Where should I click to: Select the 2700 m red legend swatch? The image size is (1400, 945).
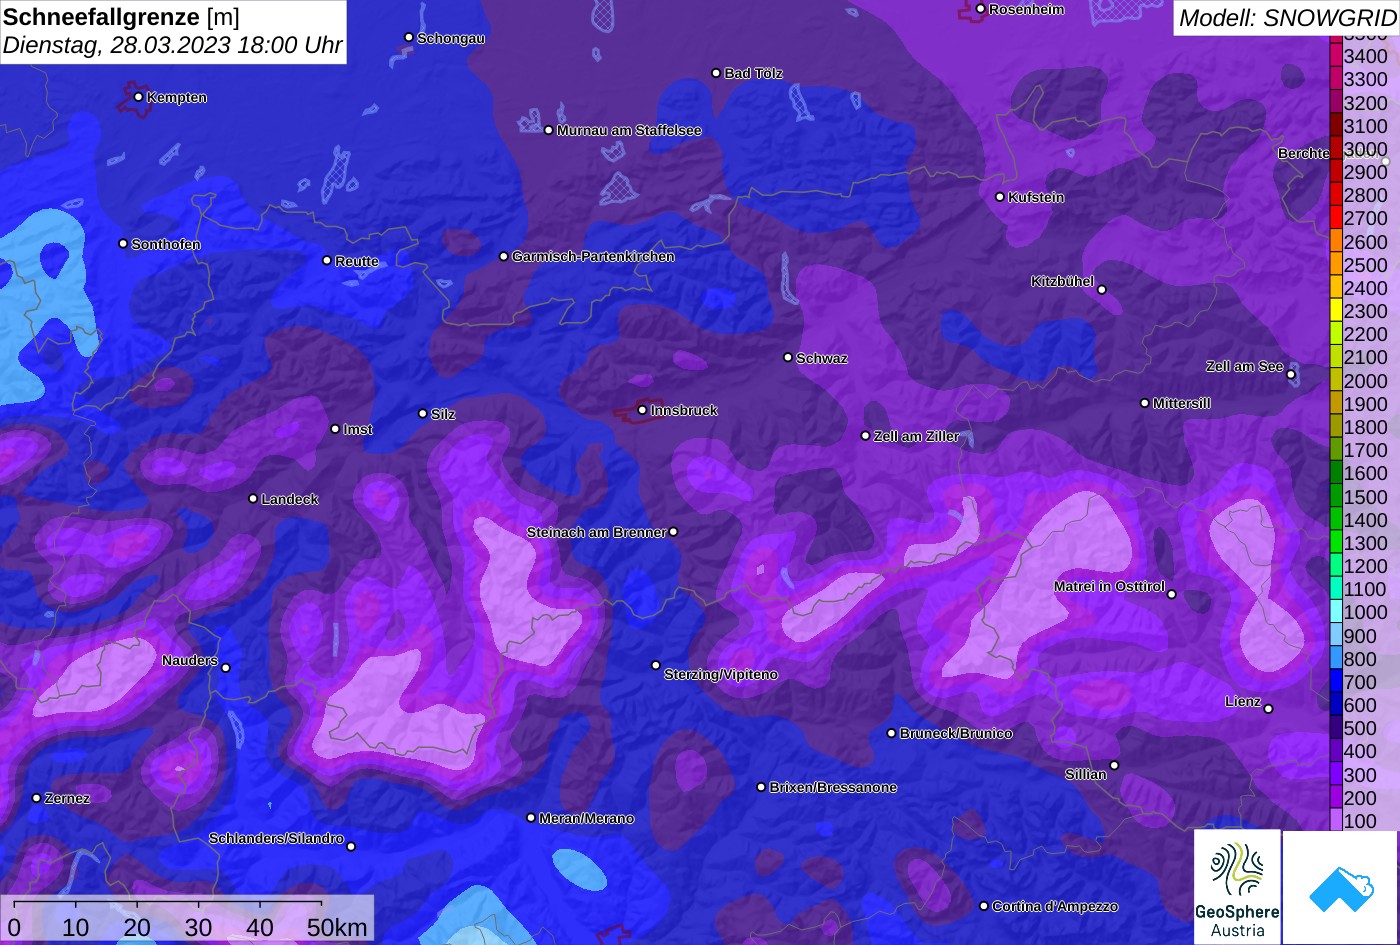(1335, 218)
